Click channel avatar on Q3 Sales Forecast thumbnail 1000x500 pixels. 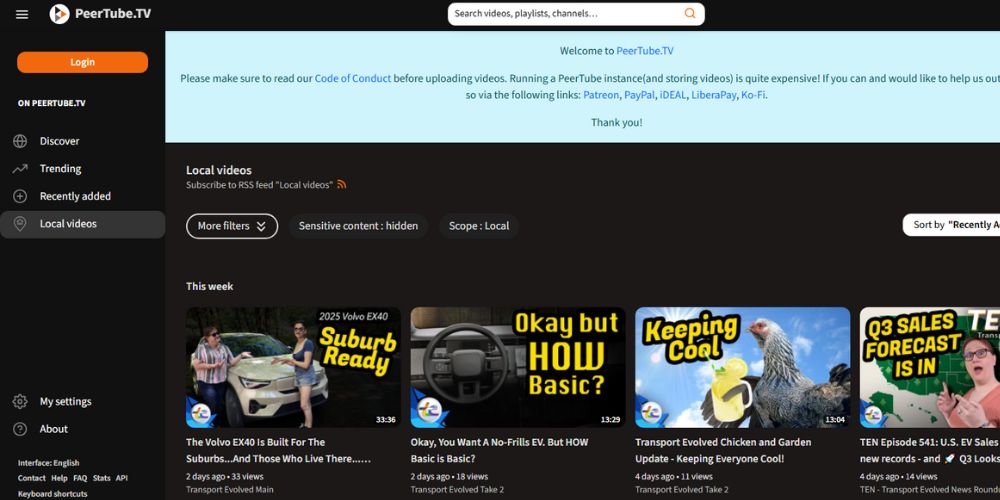873,414
